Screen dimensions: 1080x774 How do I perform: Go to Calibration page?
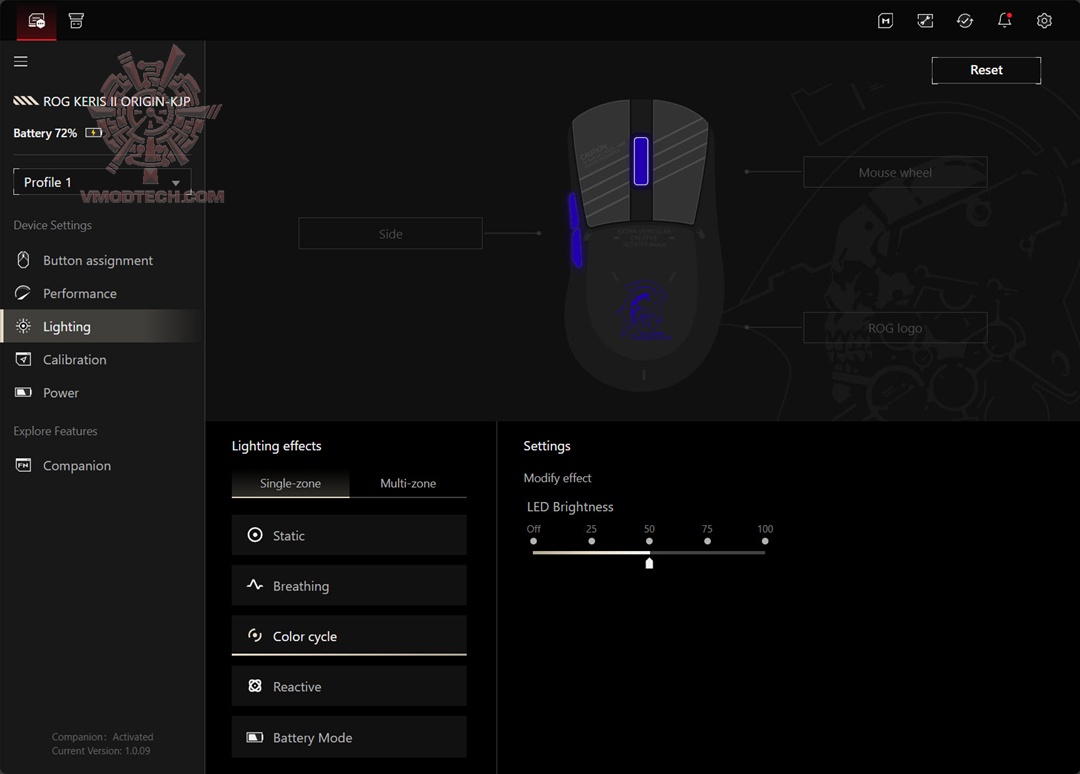(74, 359)
